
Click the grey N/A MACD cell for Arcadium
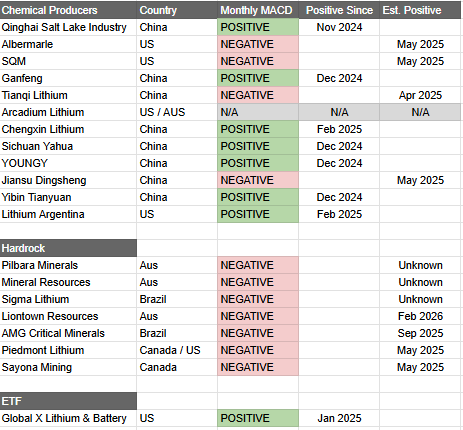pos(258,112)
